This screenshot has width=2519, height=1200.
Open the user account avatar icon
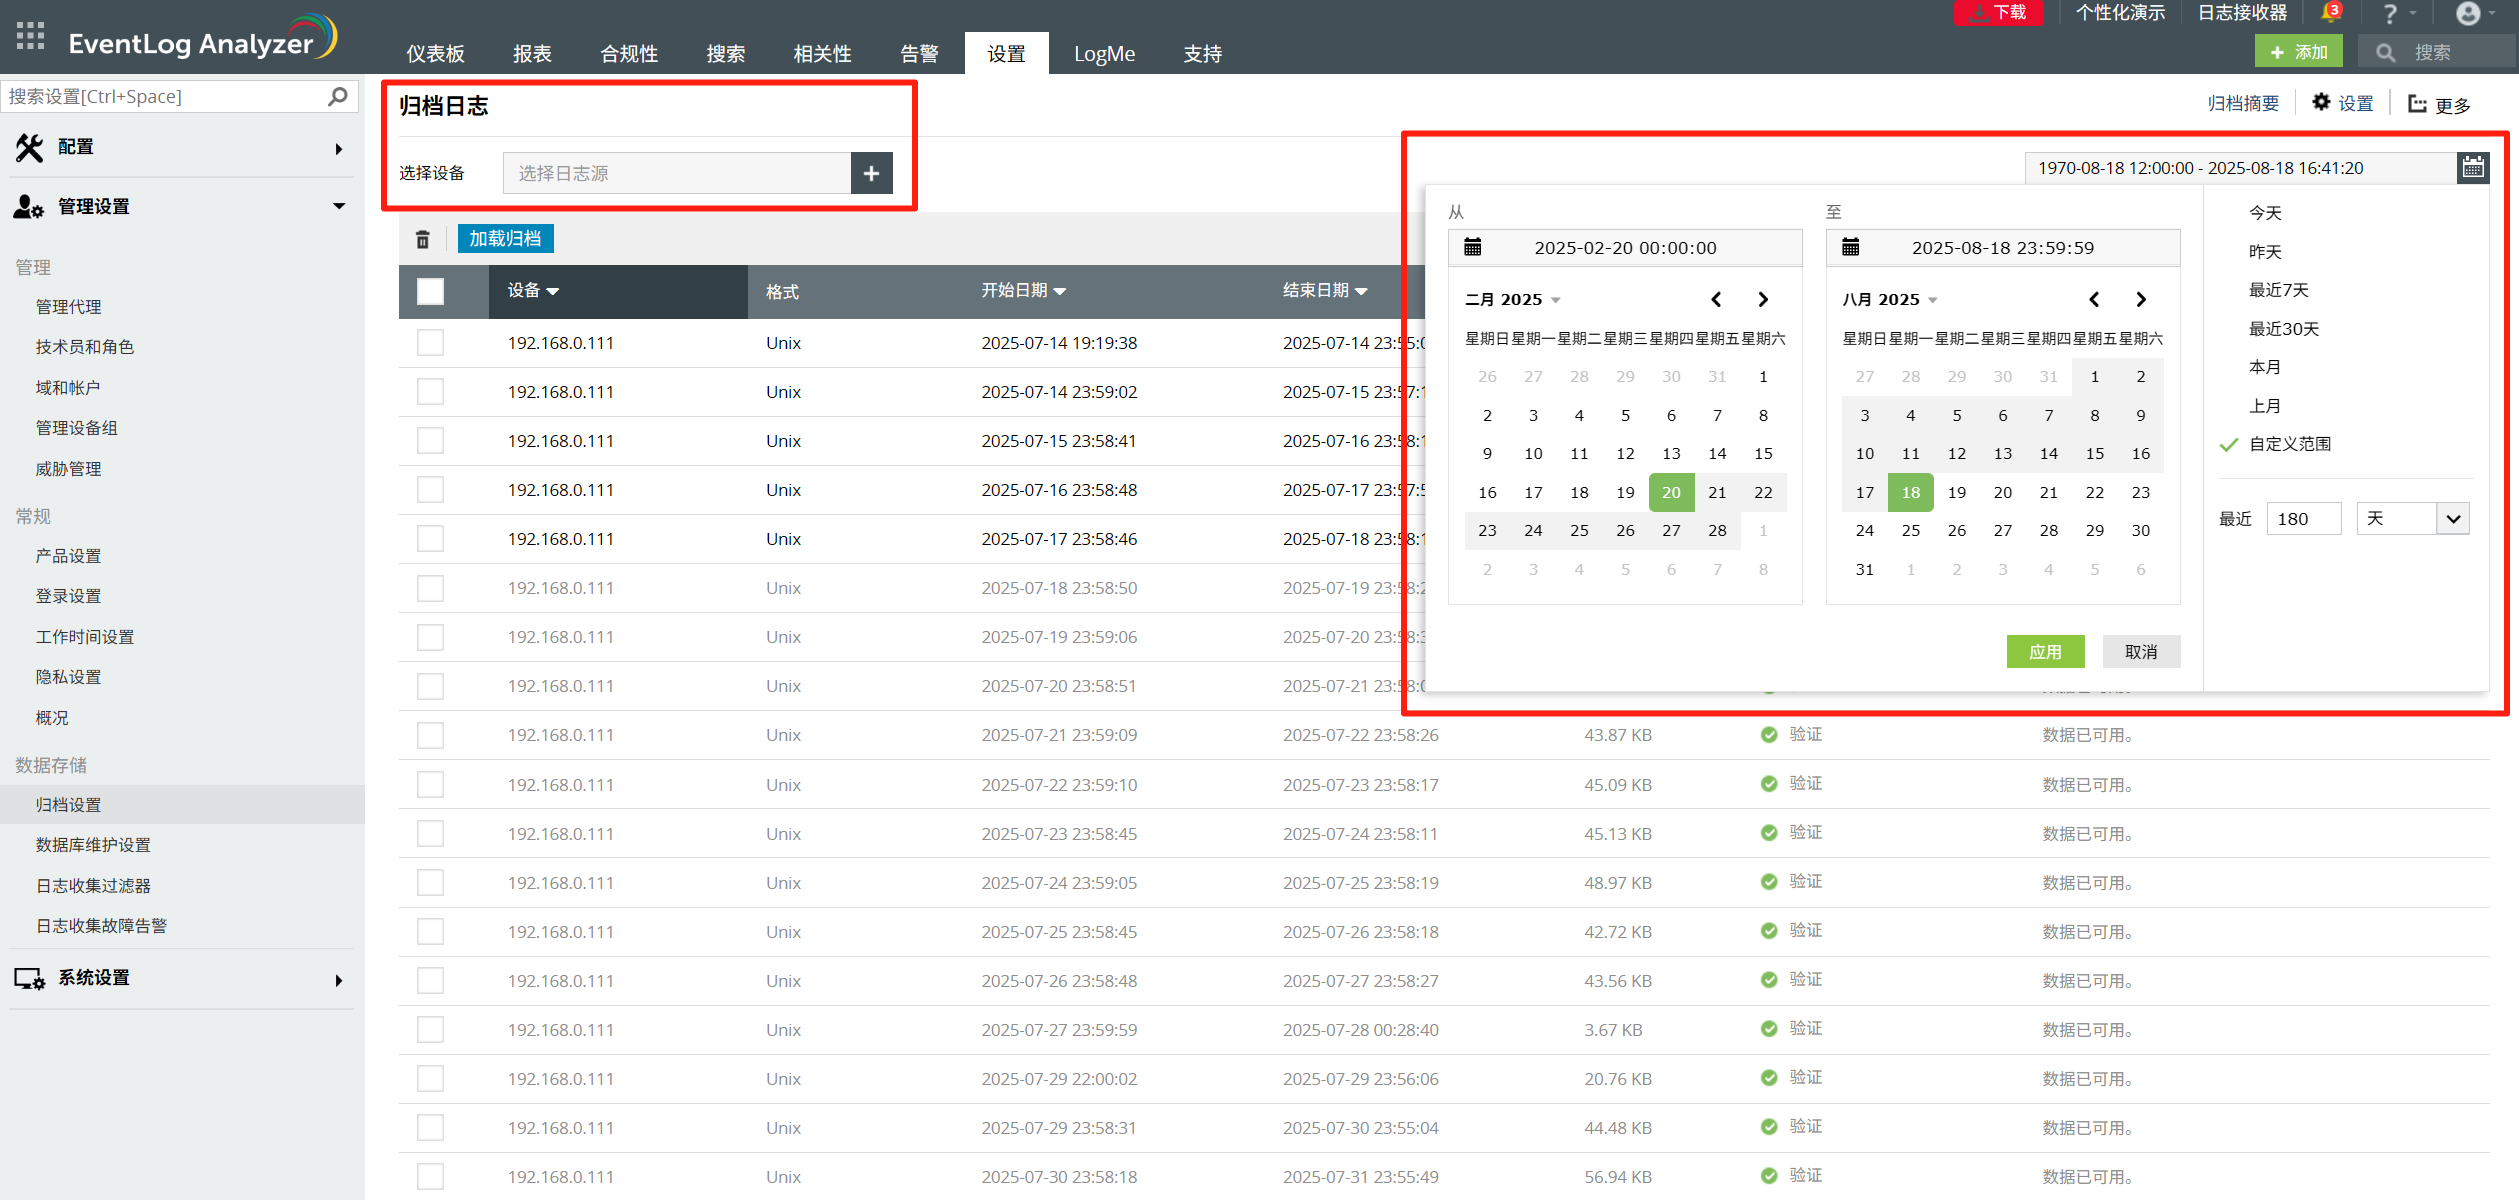[x=2468, y=13]
